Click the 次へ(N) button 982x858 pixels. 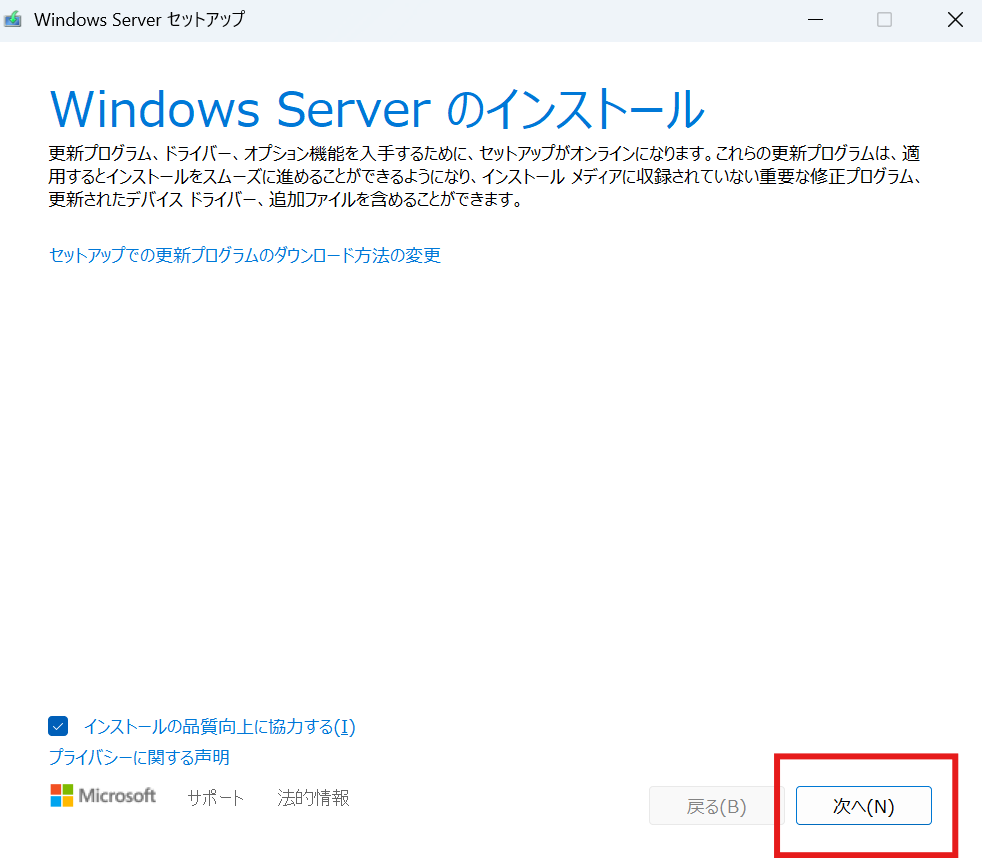coord(864,805)
